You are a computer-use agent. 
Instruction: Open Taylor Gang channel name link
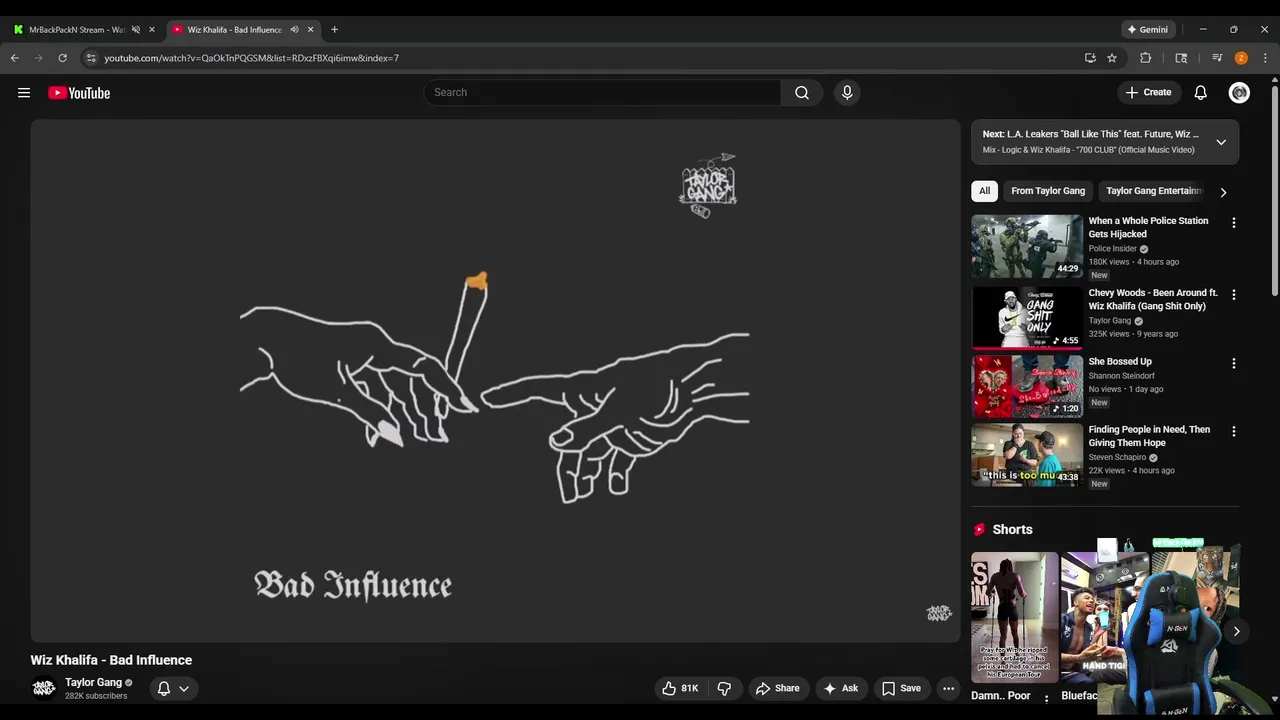(93, 682)
